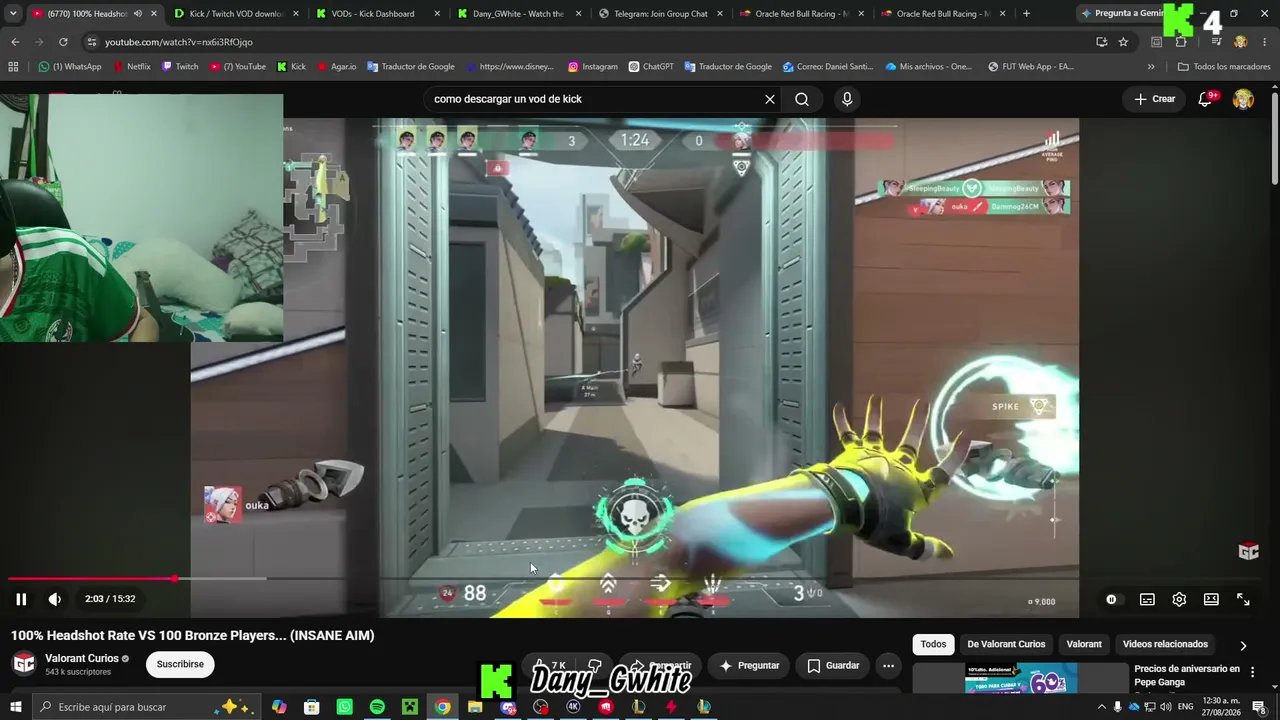This screenshot has width=1280, height=720.
Task: Open the Chrome apps grid shortcut
Action: (x=13, y=67)
